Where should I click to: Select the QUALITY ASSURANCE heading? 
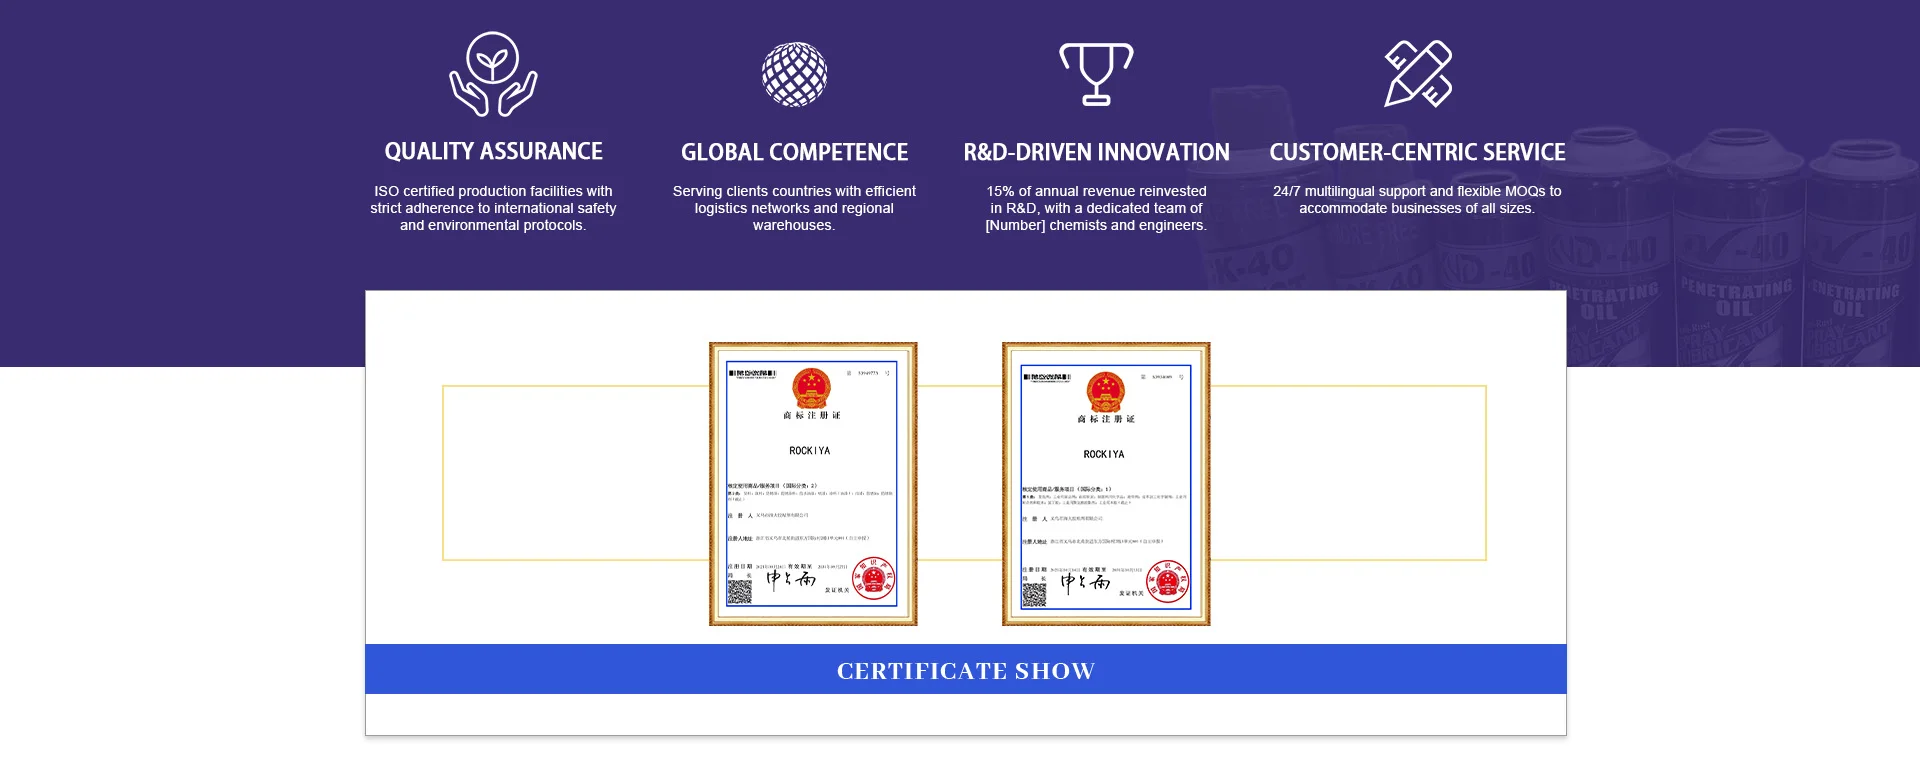tap(494, 152)
